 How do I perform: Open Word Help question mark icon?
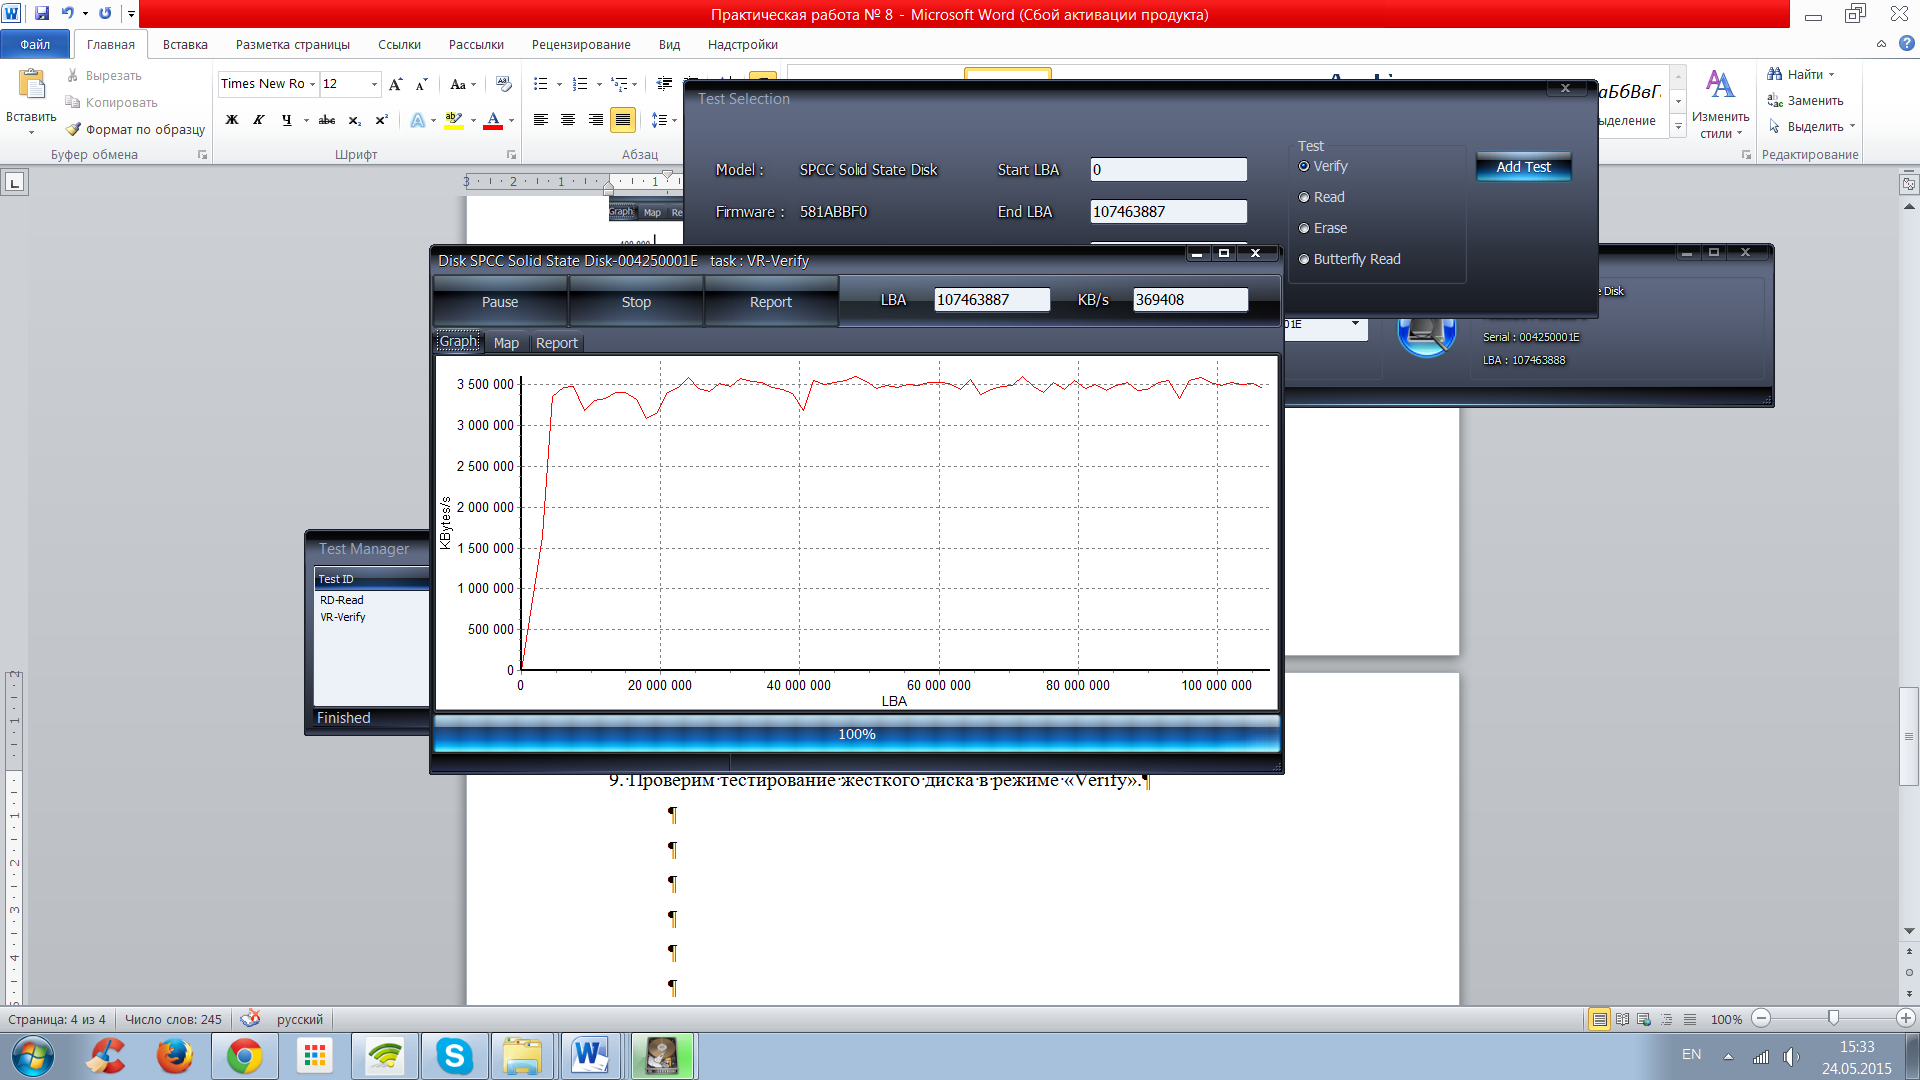(1907, 44)
